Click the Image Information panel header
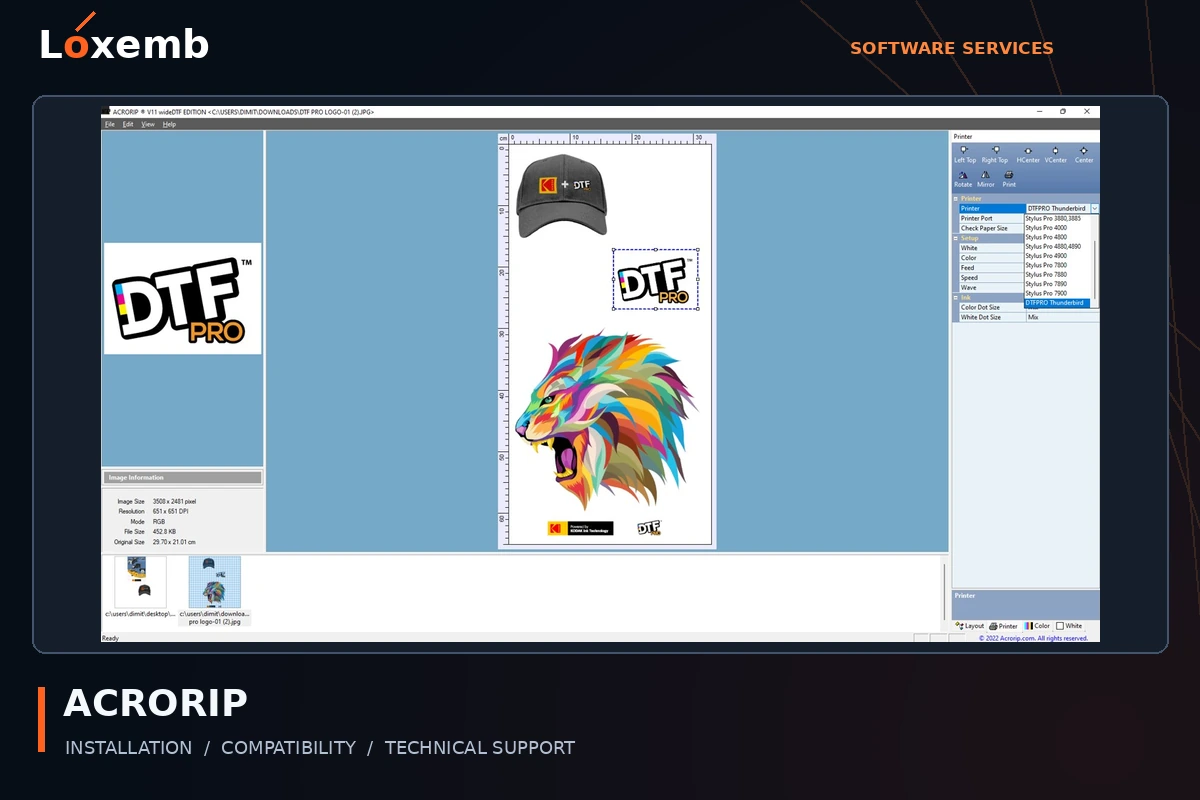The height and width of the screenshot is (800, 1200). (183, 478)
